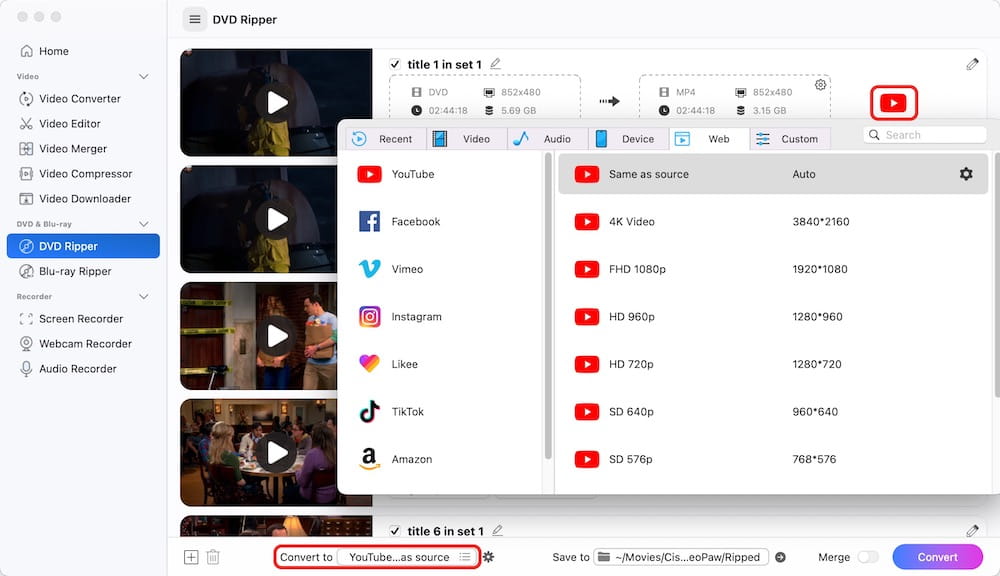Click the preset list scrollbar
Image resolution: width=1000 pixels, height=576 pixels.
[x=996, y=274]
